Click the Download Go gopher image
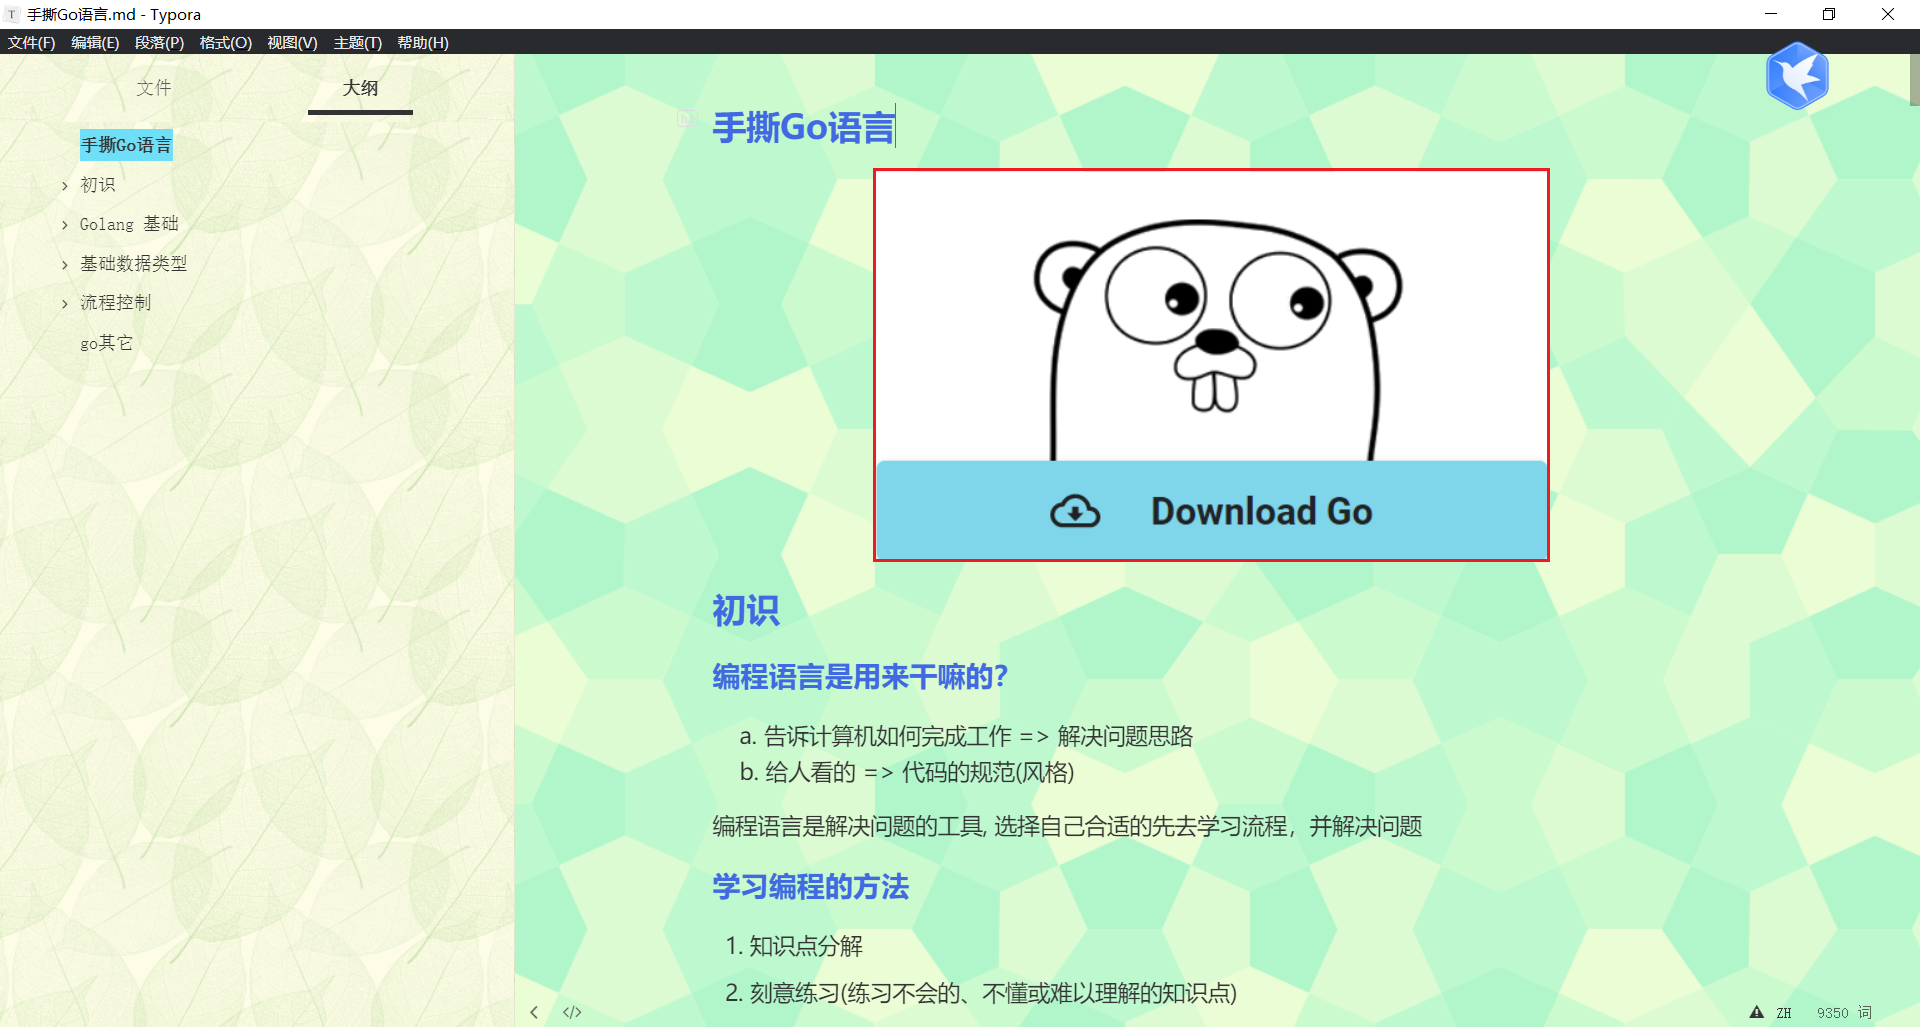Viewport: 1920px width, 1027px height. [x=1211, y=365]
